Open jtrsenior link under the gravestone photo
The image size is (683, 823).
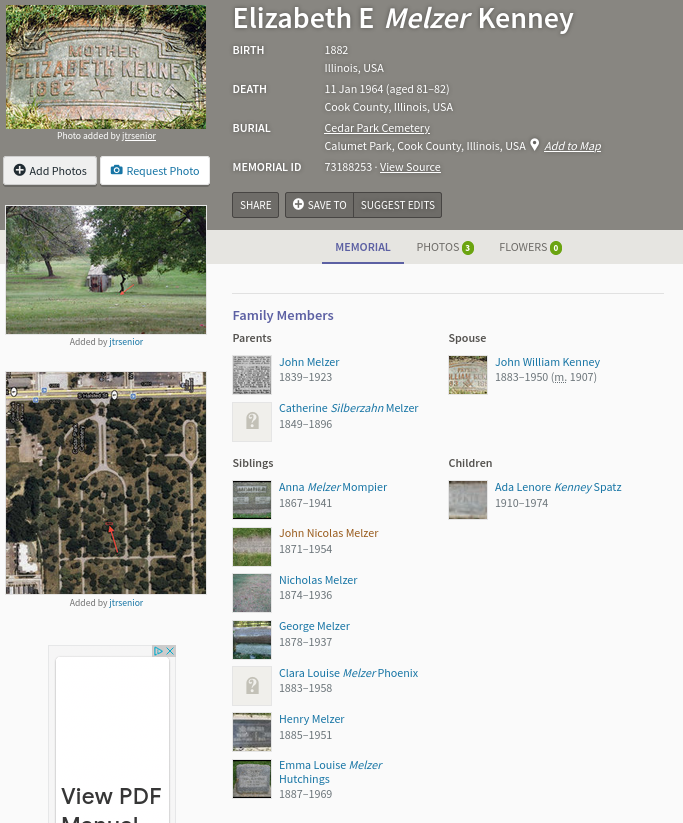pos(139,135)
